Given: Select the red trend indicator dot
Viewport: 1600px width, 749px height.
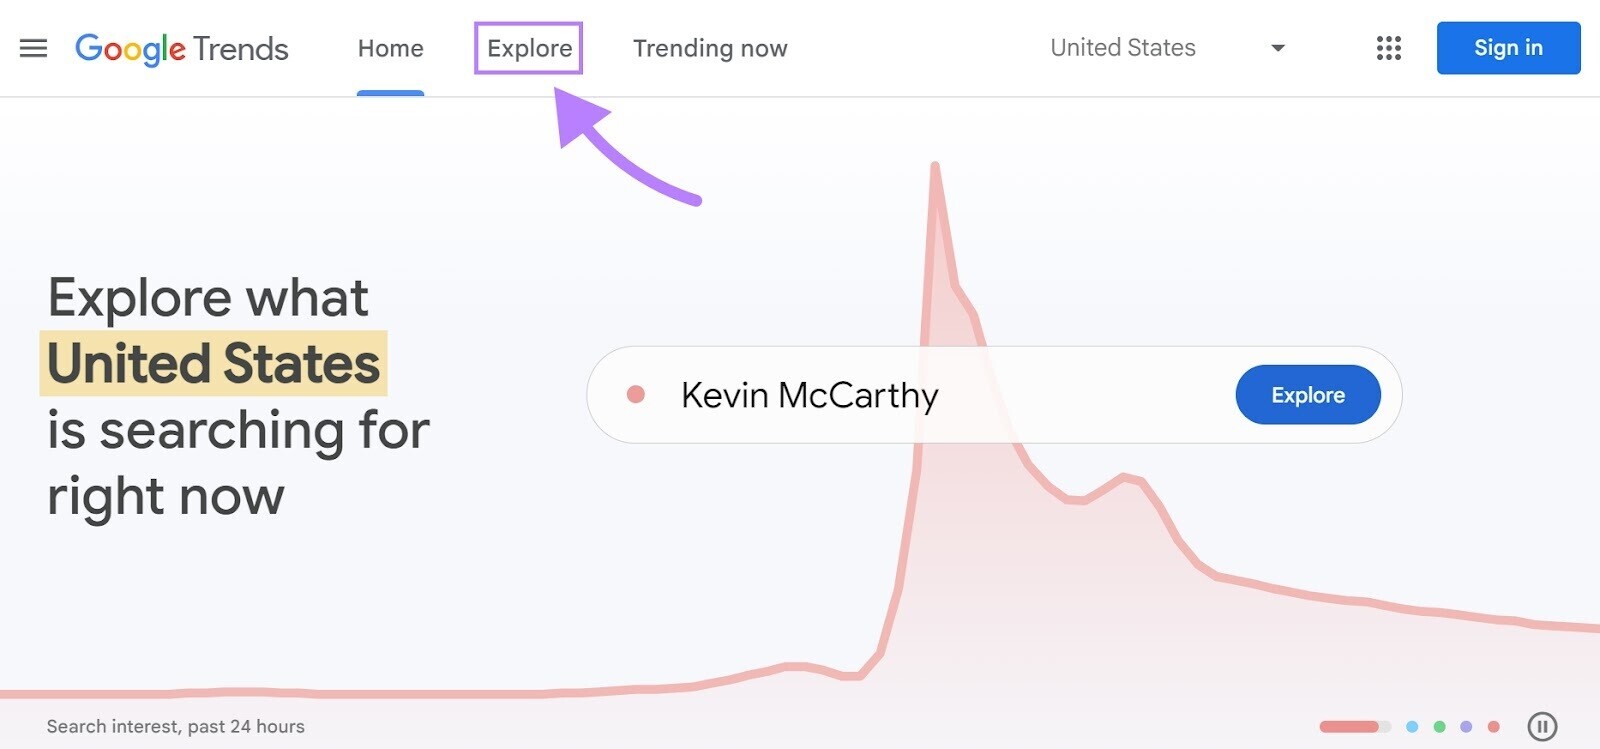Looking at the screenshot, I should click(x=1494, y=726).
